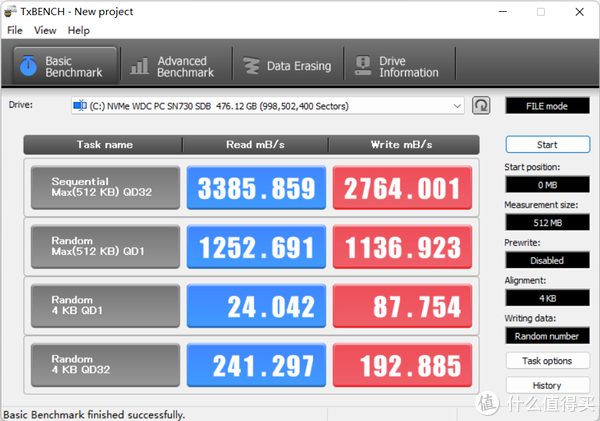600x421 pixels.
Task: Open the View menu
Action: (x=45, y=30)
